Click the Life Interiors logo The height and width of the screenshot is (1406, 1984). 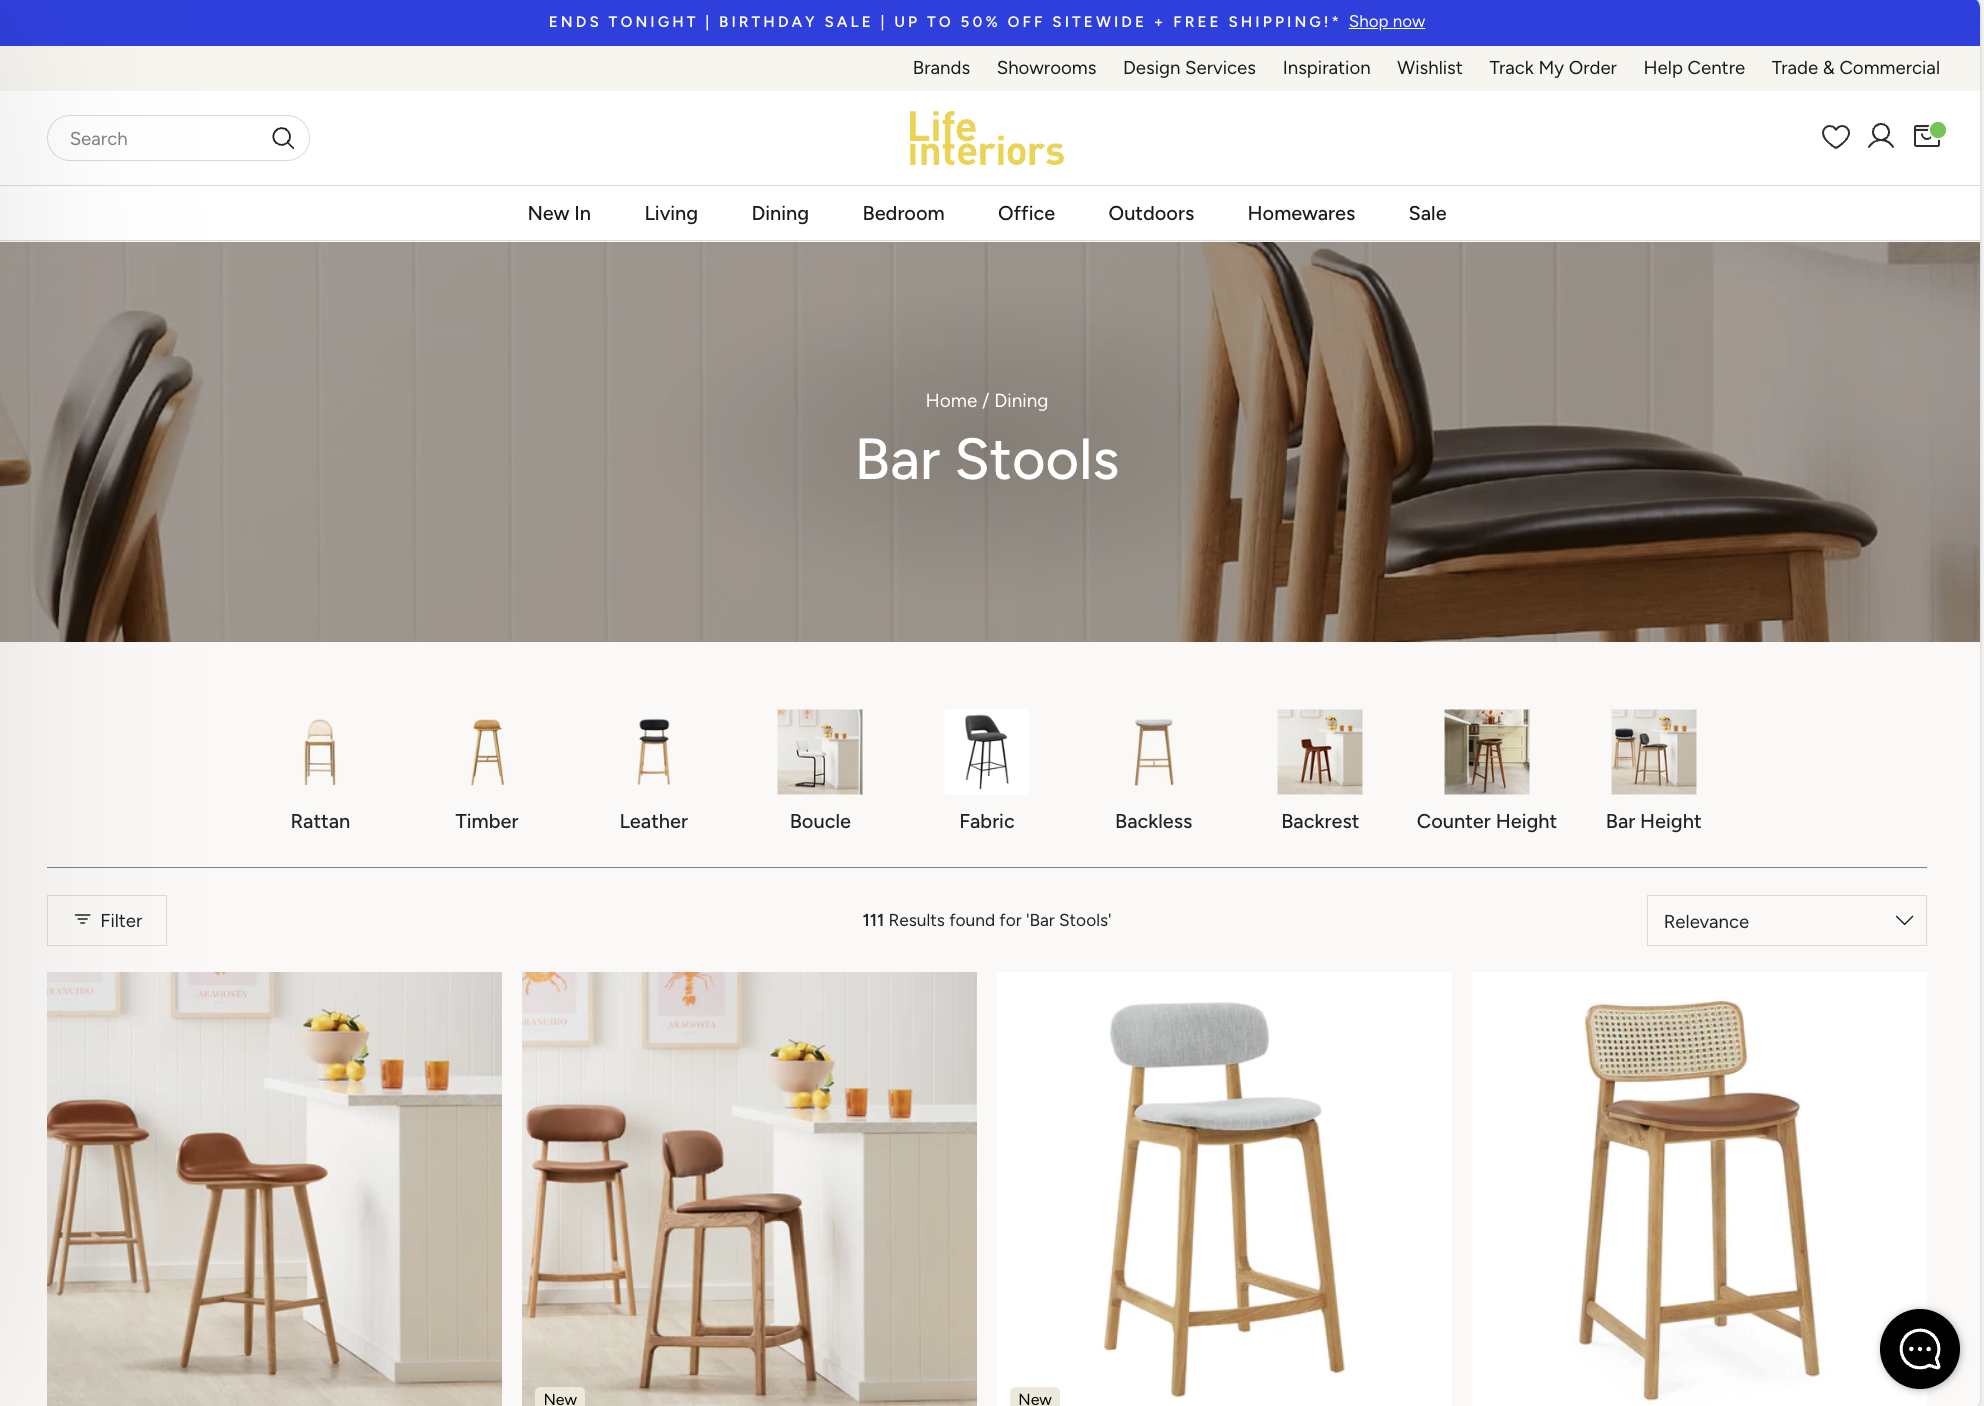[x=986, y=138]
